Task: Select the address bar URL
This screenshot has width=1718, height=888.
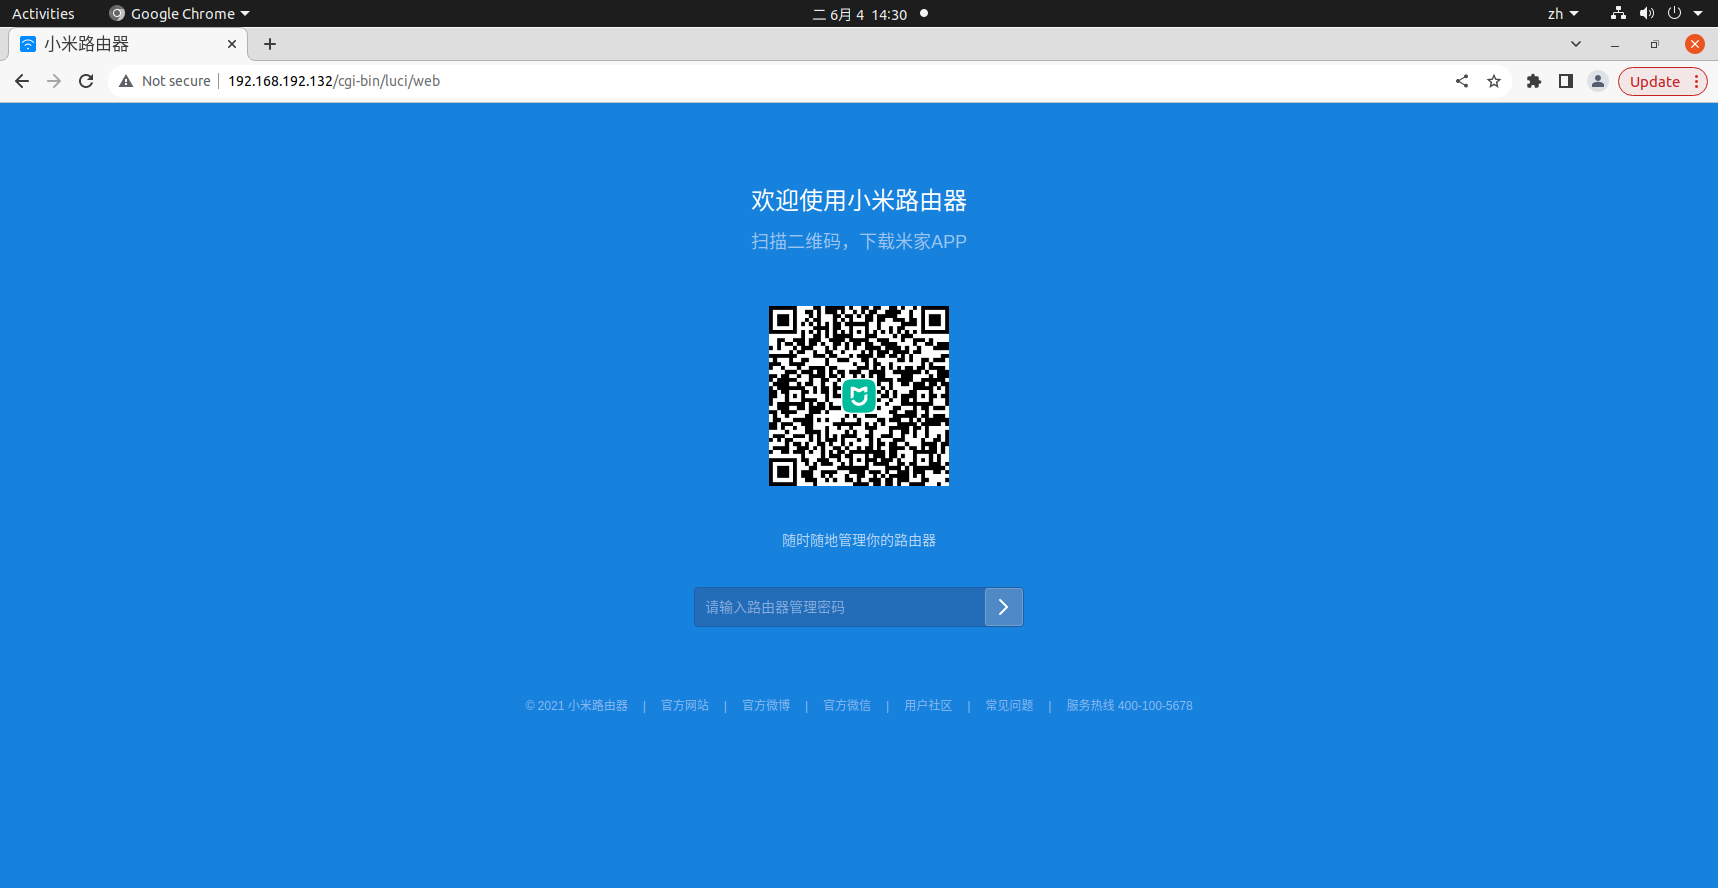Action: pos(334,81)
